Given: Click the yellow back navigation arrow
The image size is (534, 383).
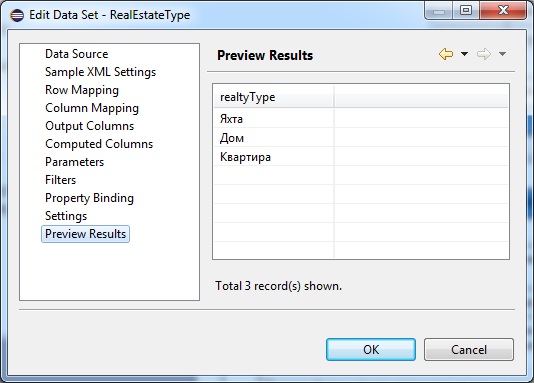Looking at the screenshot, I should coord(446,54).
